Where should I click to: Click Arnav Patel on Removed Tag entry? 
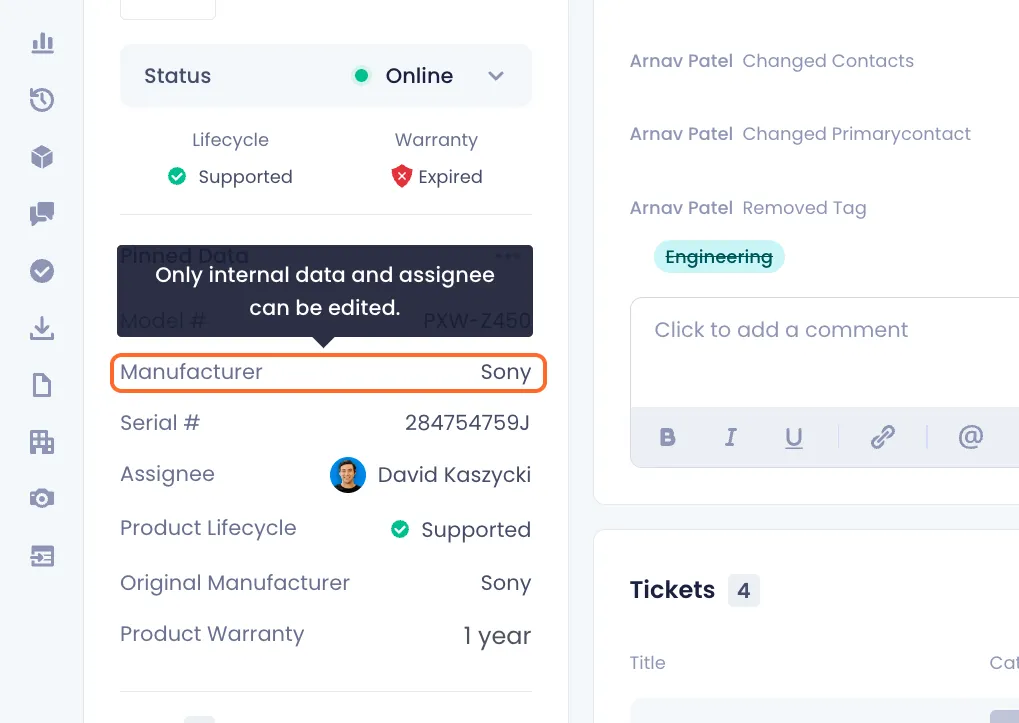pos(681,208)
